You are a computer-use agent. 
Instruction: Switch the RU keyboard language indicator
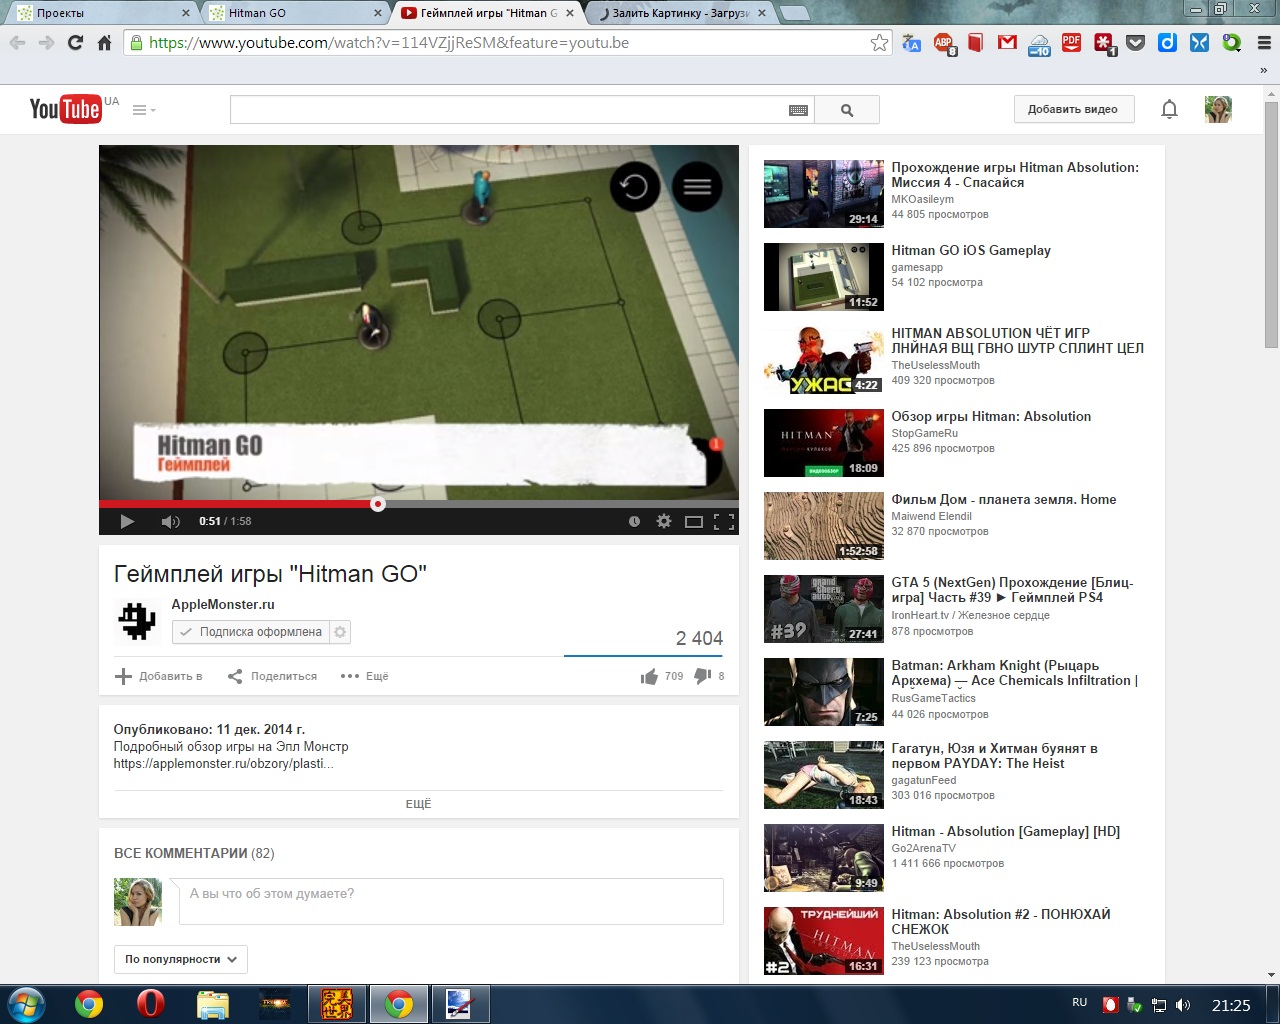click(1080, 1002)
